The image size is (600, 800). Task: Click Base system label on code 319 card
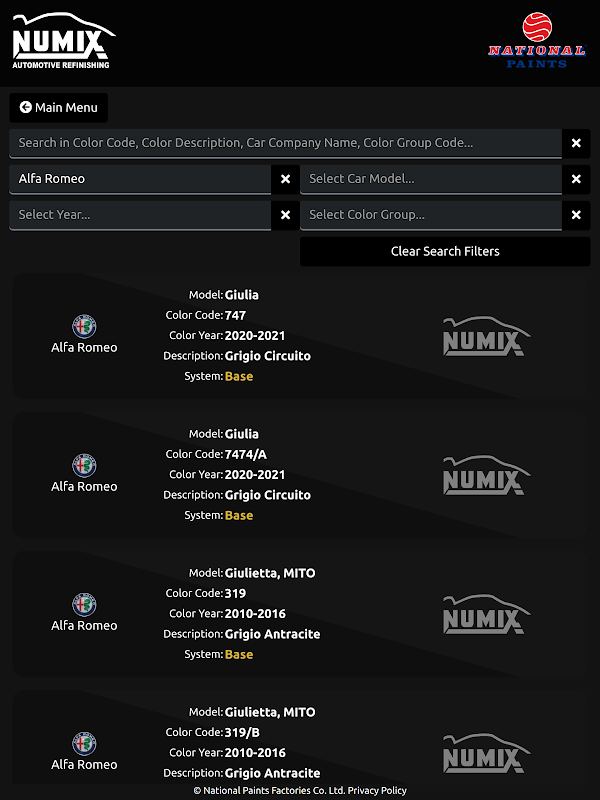[x=239, y=655]
